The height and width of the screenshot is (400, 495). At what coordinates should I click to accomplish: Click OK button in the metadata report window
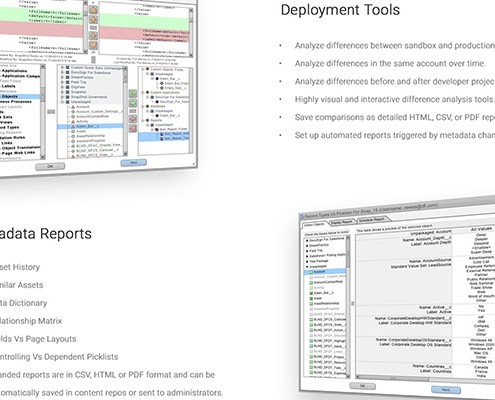click(x=362, y=386)
